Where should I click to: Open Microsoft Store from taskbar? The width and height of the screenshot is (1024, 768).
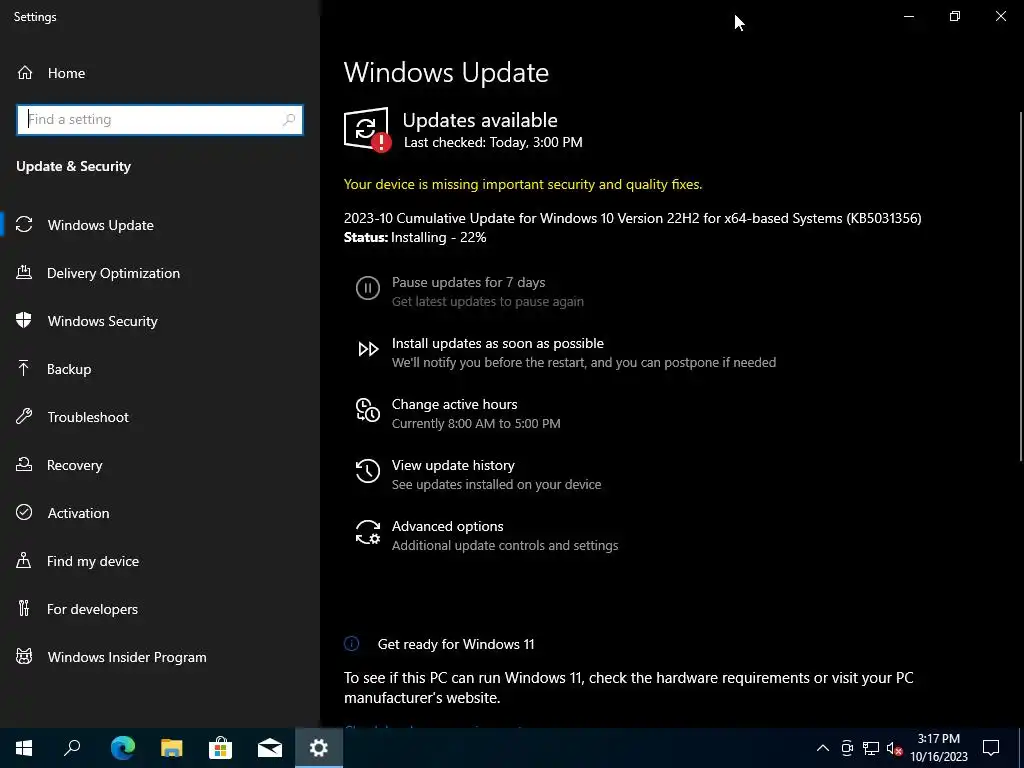point(221,748)
